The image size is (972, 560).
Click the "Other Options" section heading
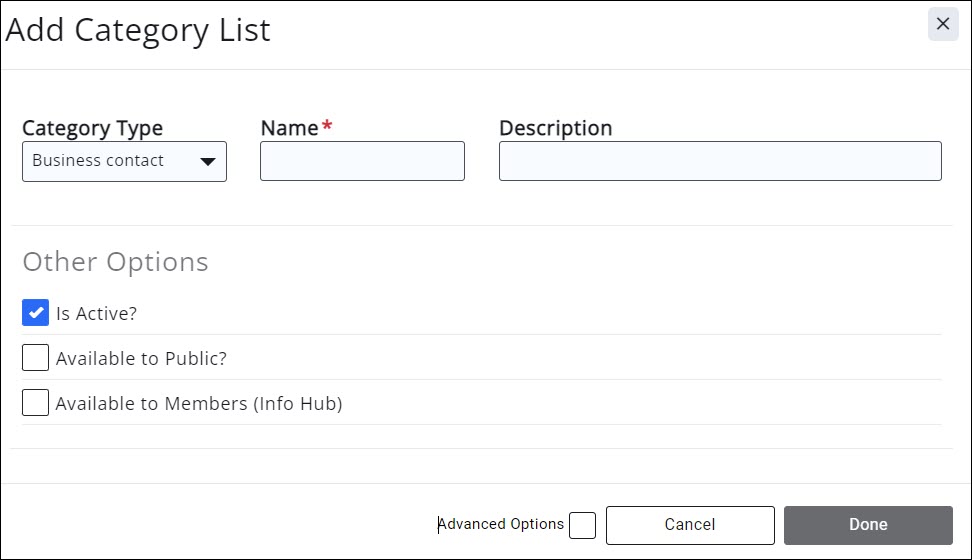[115, 262]
